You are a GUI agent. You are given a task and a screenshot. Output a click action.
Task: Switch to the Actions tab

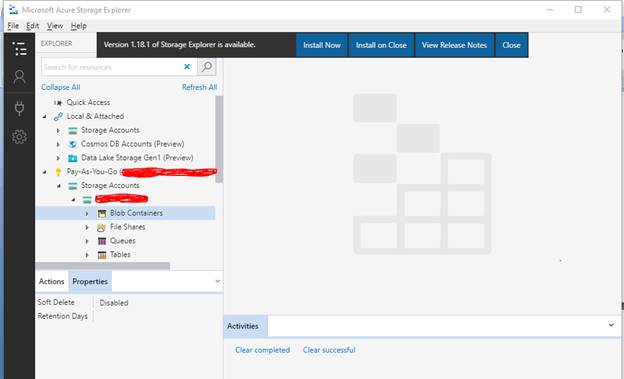click(51, 281)
